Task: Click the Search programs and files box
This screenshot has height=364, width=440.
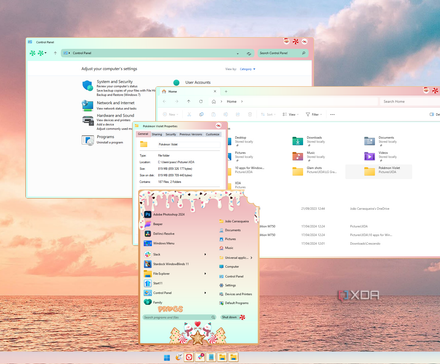Action: click(179, 317)
